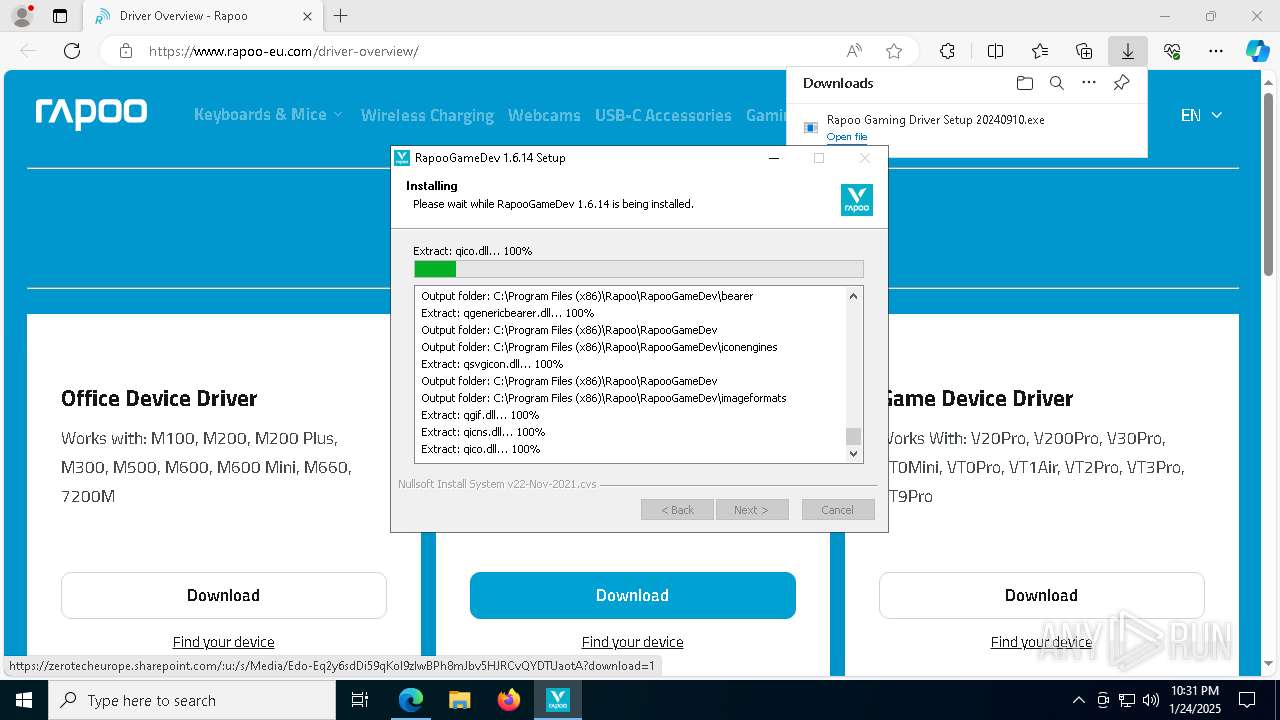
Task: Refresh the page with the reload icon
Action: tap(72, 51)
